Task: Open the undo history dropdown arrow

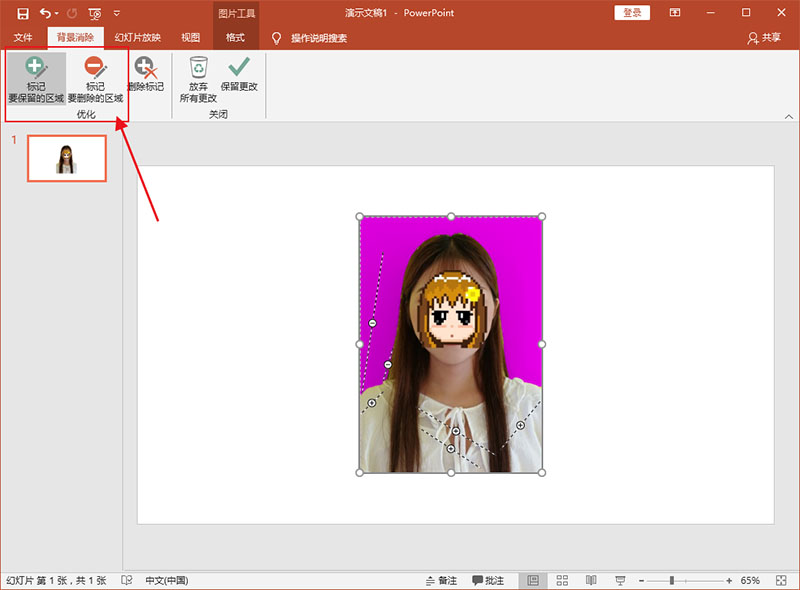Action: click(x=57, y=14)
